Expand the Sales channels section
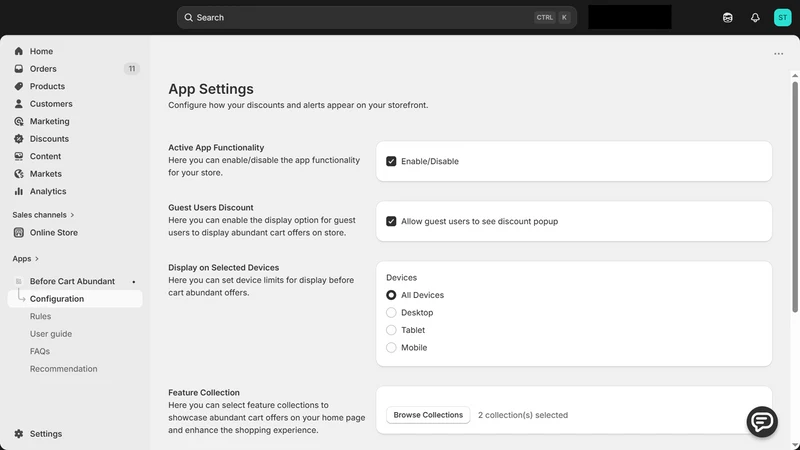The image size is (800, 450). [x=43, y=215]
